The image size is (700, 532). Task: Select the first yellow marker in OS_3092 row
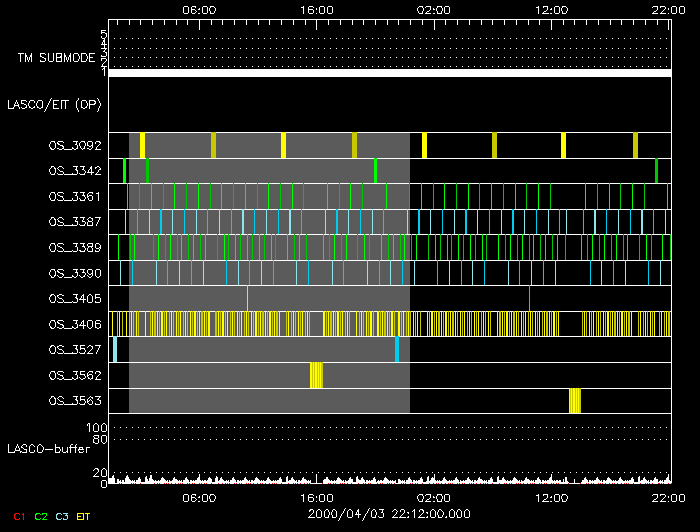pos(142,145)
